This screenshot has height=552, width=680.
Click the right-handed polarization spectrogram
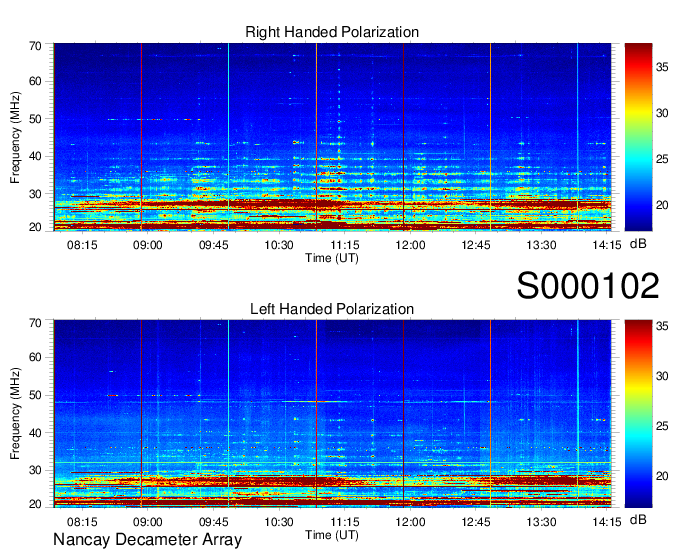pos(332,137)
